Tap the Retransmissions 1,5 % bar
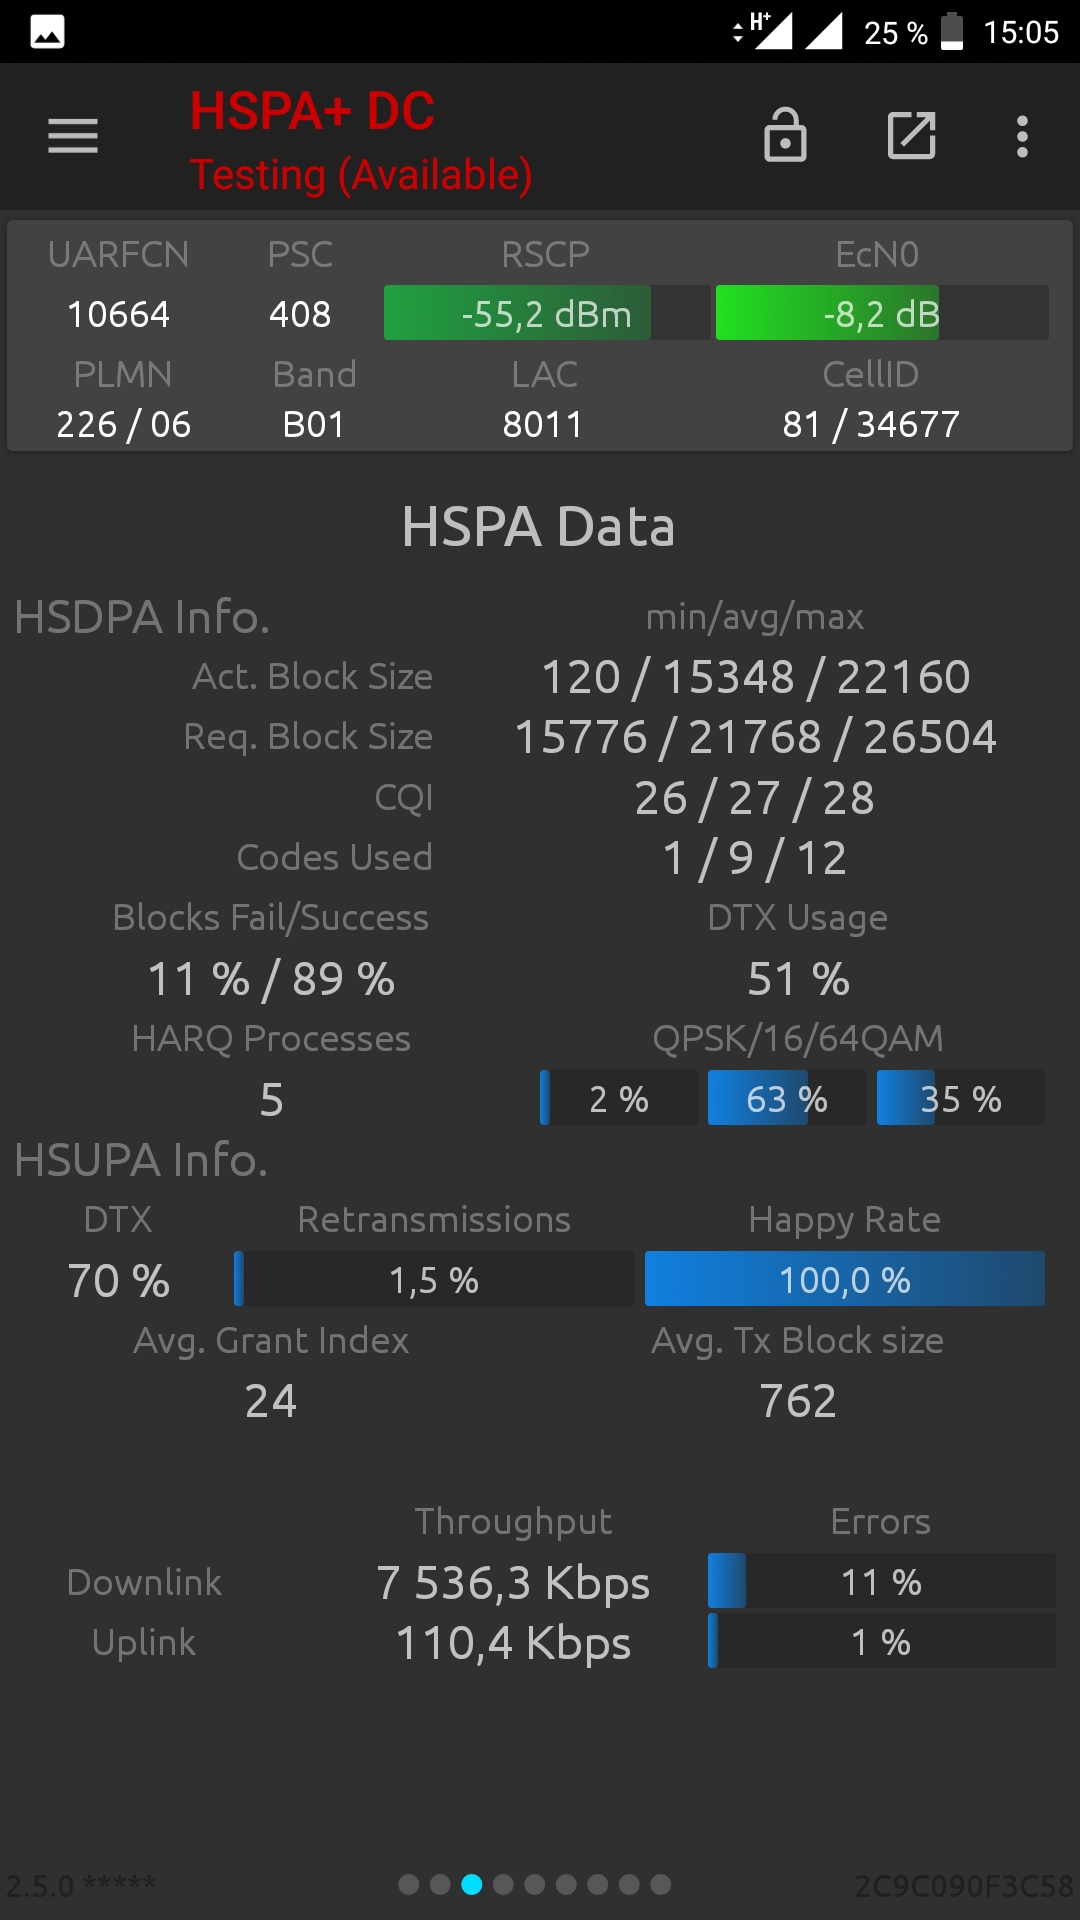Viewport: 1080px width, 1920px height. click(x=434, y=1279)
